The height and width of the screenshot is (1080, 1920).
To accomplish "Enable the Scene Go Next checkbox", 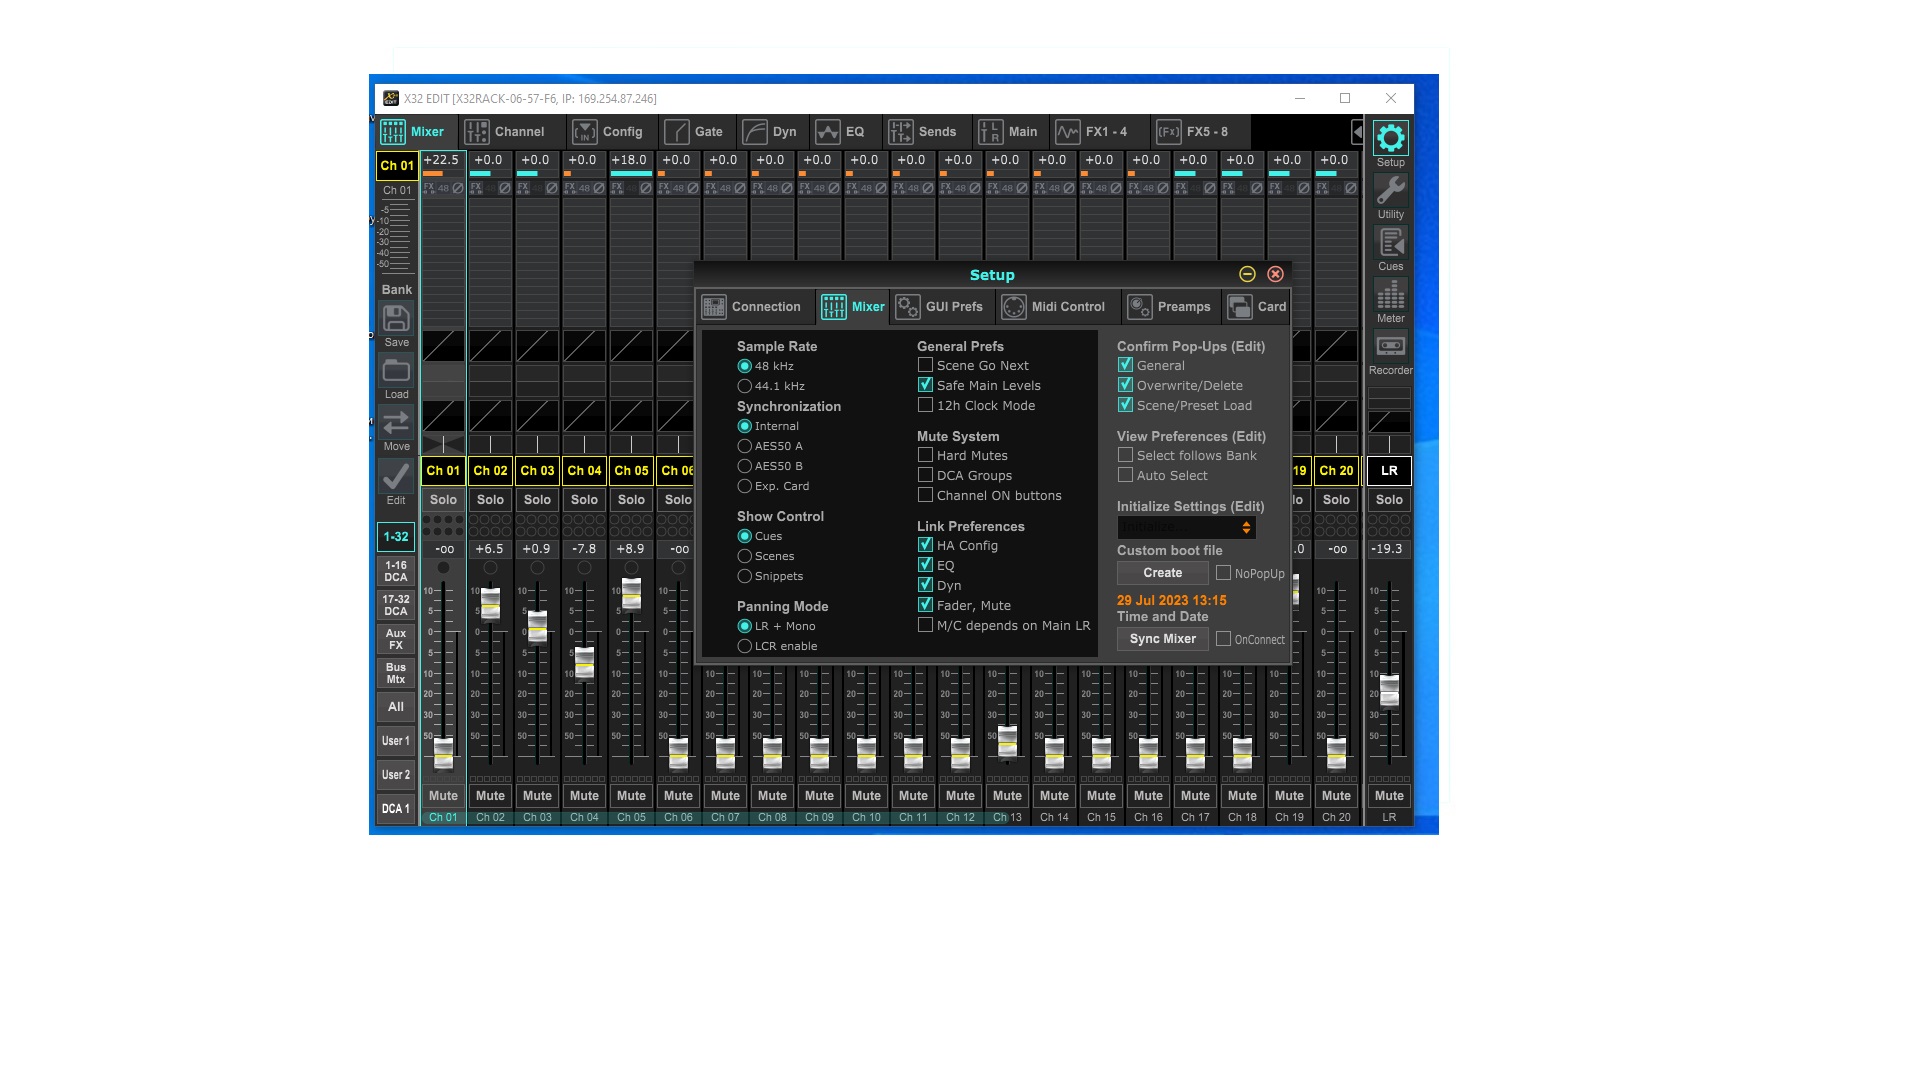I will click(x=926, y=365).
